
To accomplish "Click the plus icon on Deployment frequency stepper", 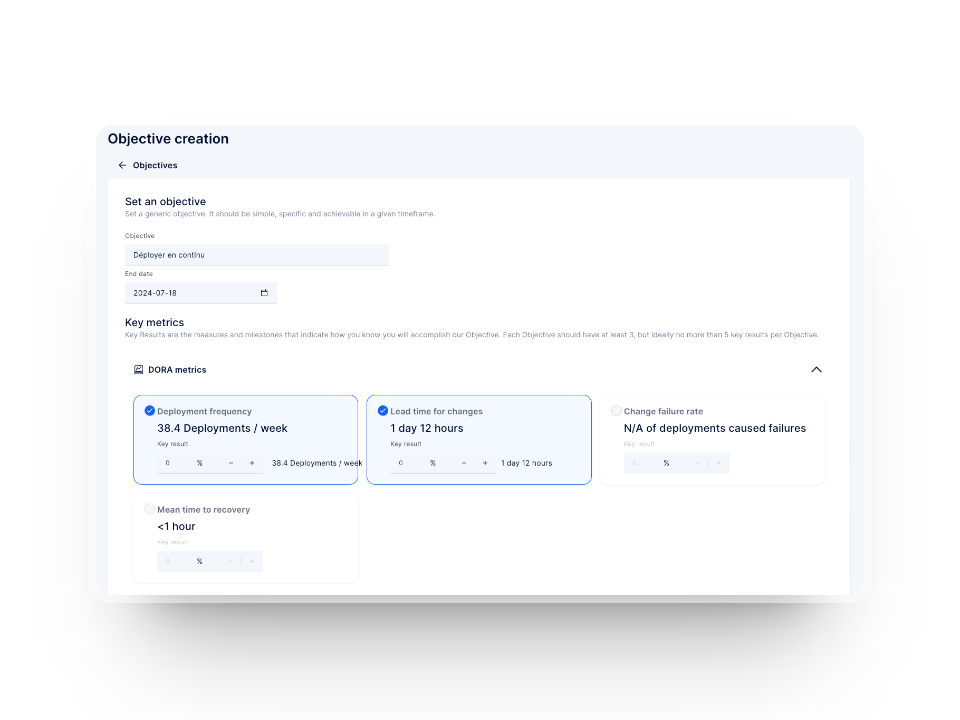I will click(x=252, y=462).
